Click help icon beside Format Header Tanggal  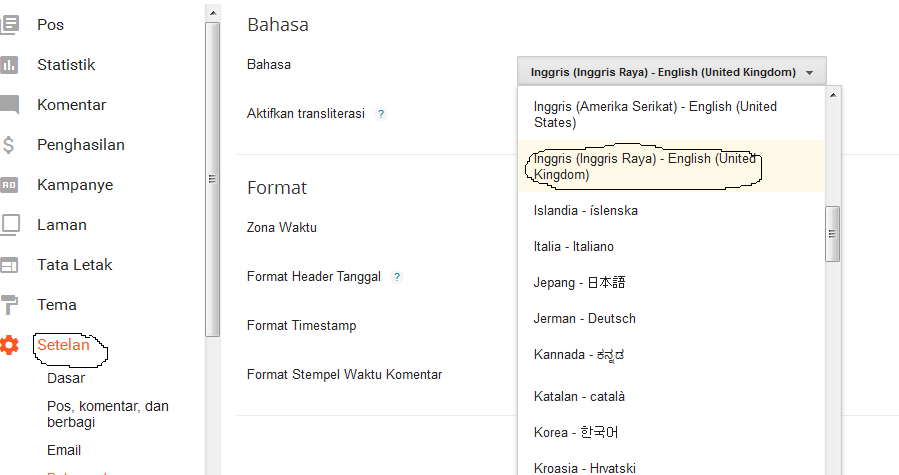(x=397, y=277)
